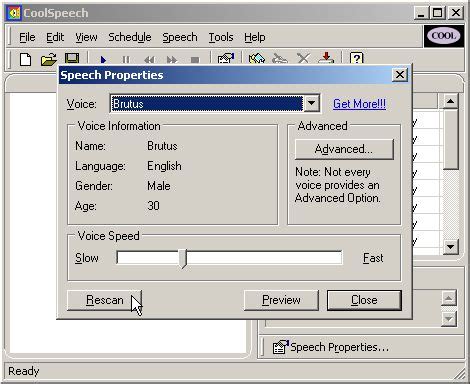Image resolution: width=470 pixels, height=384 pixels.
Task: Click the CoolSpeech title bar app icon
Action: pos(14,13)
